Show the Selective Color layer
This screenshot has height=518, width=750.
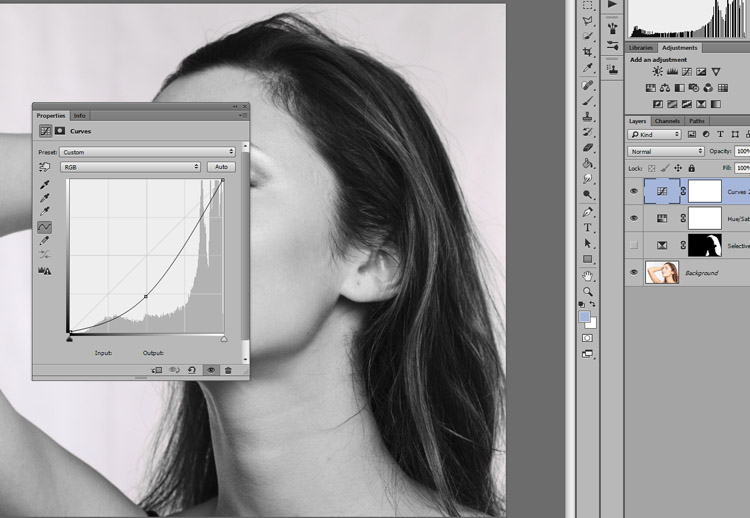pos(634,245)
